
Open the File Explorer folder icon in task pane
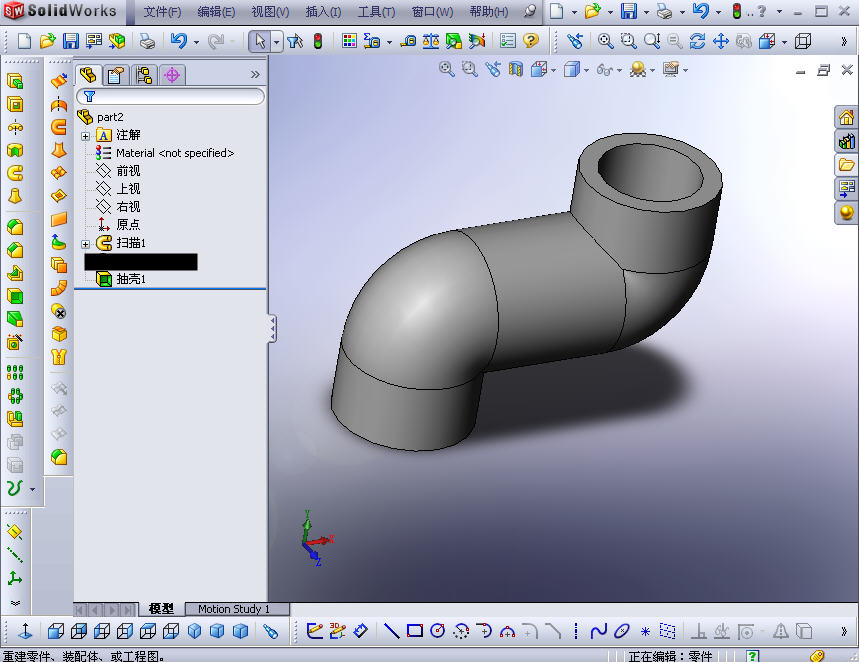[846, 165]
